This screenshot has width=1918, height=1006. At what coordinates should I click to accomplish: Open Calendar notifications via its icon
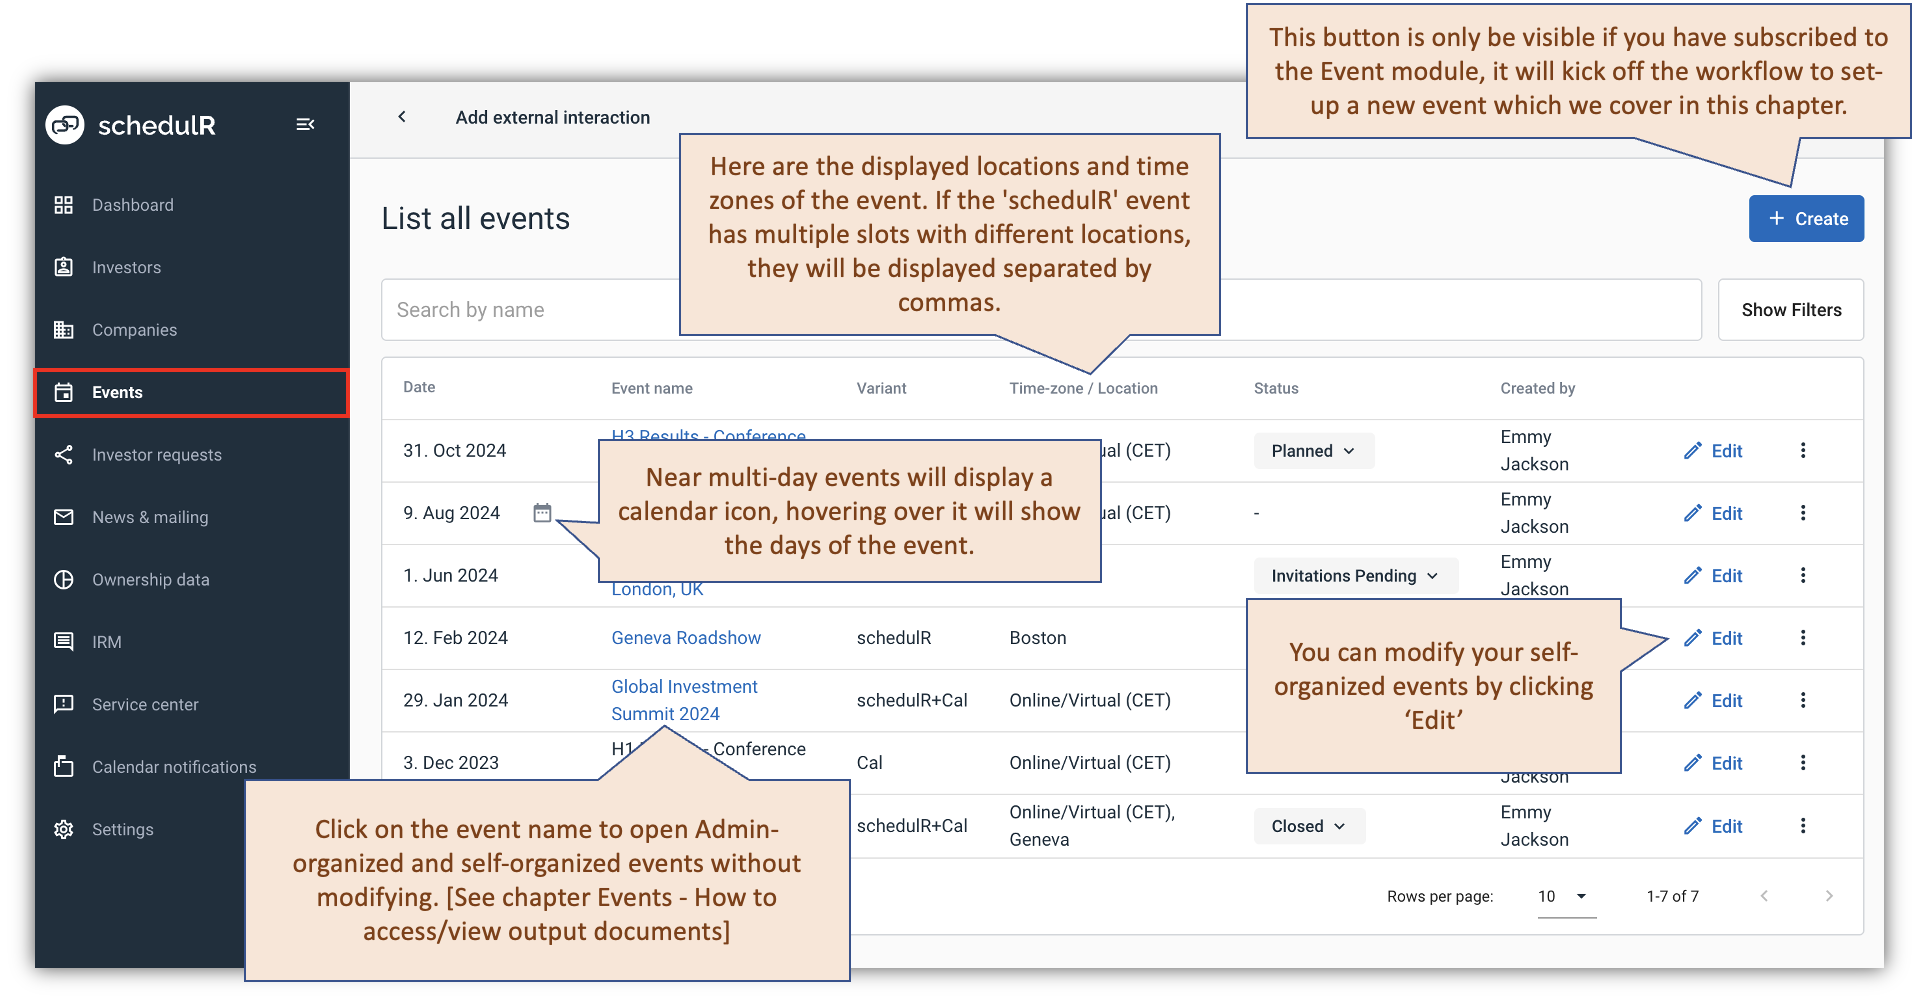coord(173,766)
